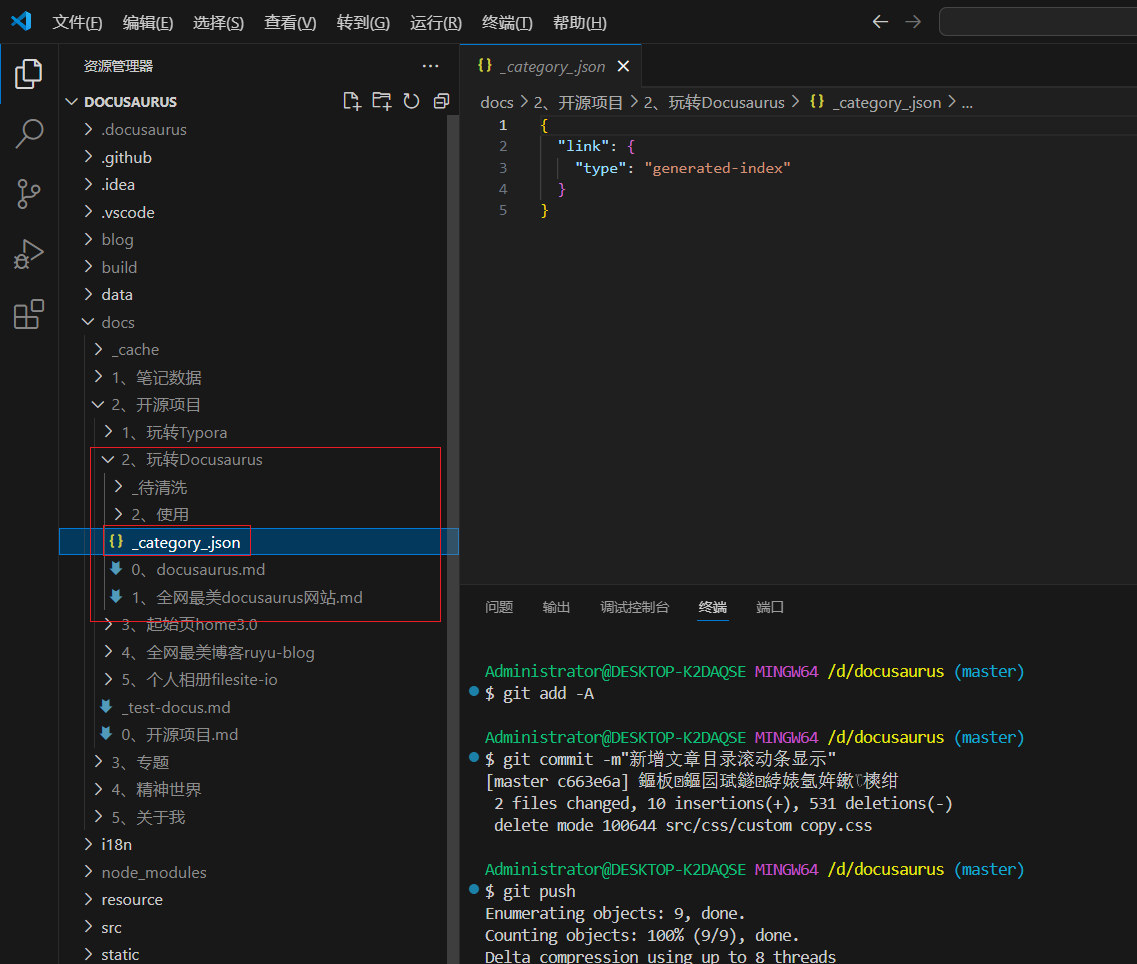Image resolution: width=1137 pixels, height=964 pixels.
Task: Open the 帮助(H) menu
Action: click(579, 22)
